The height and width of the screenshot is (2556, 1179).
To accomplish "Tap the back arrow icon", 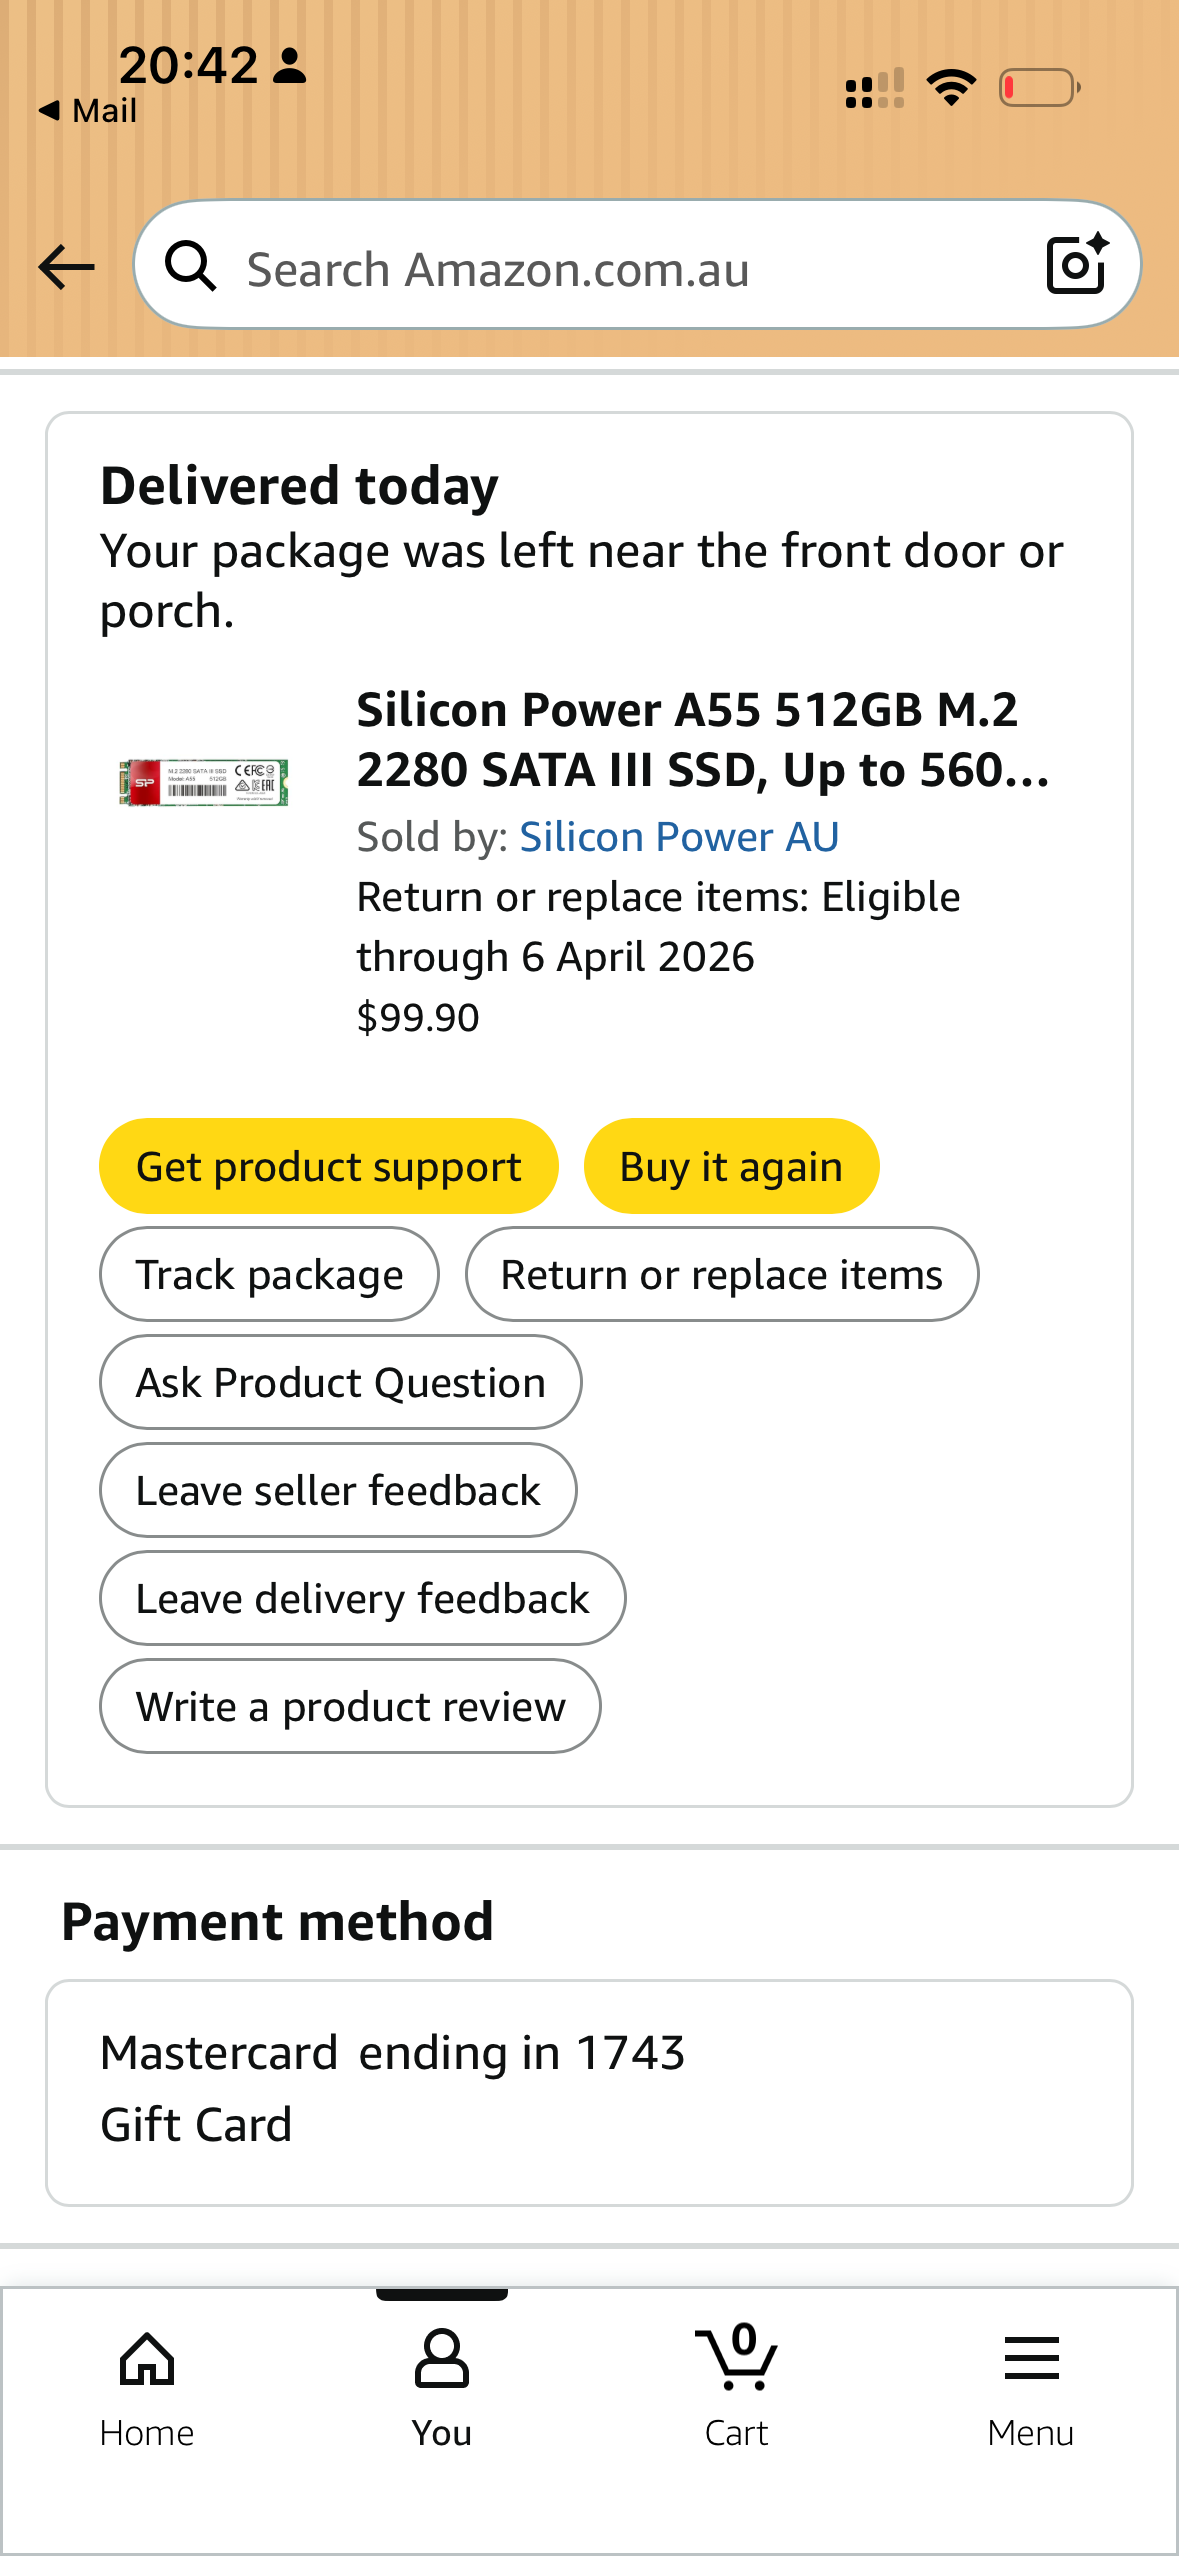I will (x=66, y=267).
